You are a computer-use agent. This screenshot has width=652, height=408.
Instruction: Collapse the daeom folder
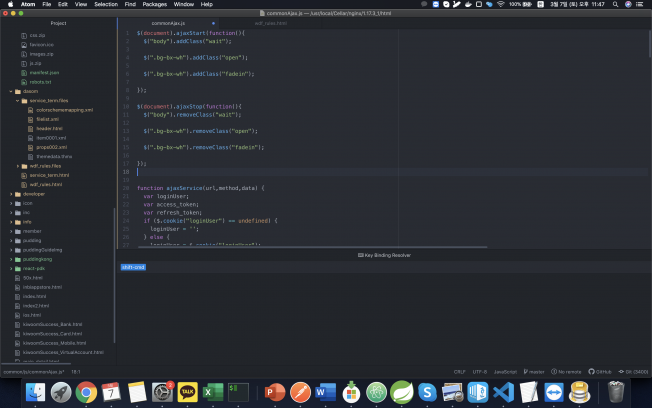point(30,91)
